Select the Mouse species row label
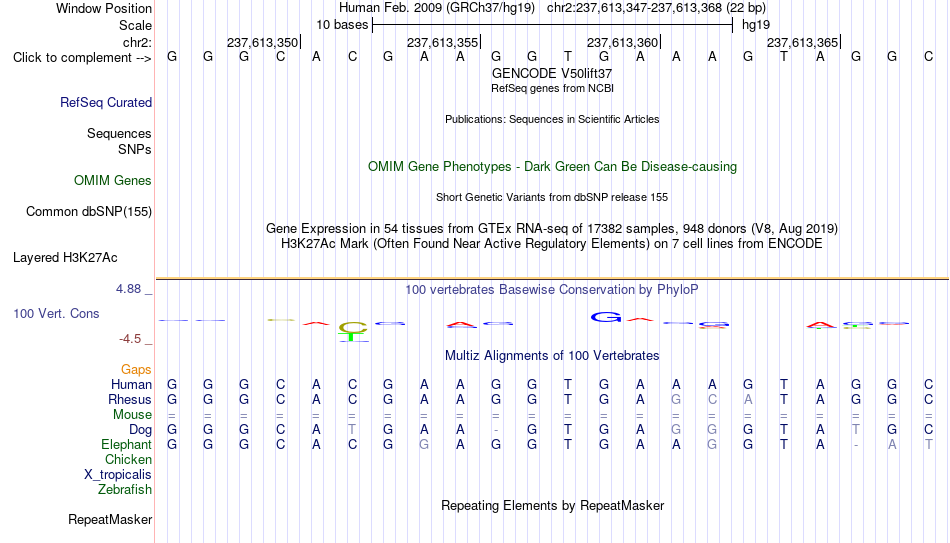This screenshot has height=543, width=950. tap(133, 415)
